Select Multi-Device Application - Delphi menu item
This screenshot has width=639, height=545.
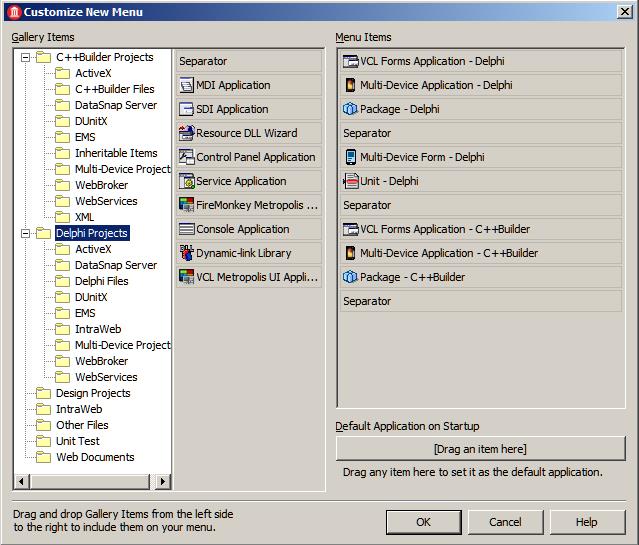[435, 85]
